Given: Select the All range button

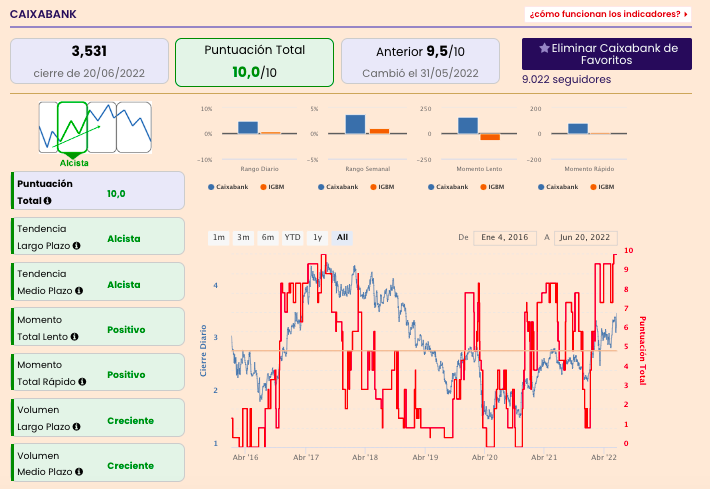Looking at the screenshot, I should click(x=342, y=238).
